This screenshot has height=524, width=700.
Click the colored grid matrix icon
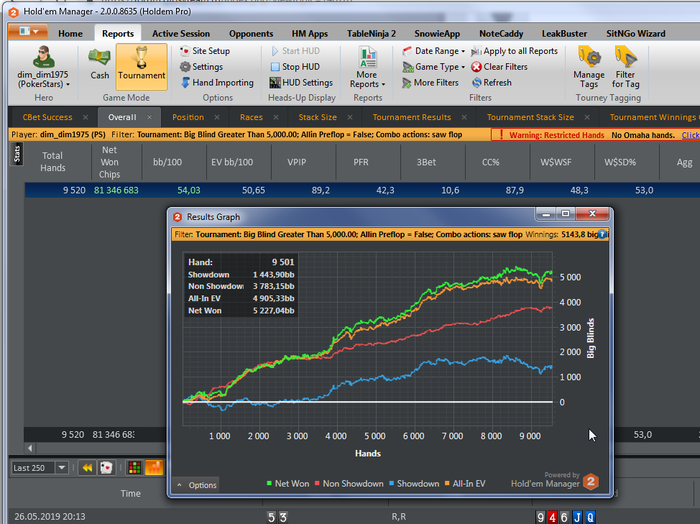point(134,468)
